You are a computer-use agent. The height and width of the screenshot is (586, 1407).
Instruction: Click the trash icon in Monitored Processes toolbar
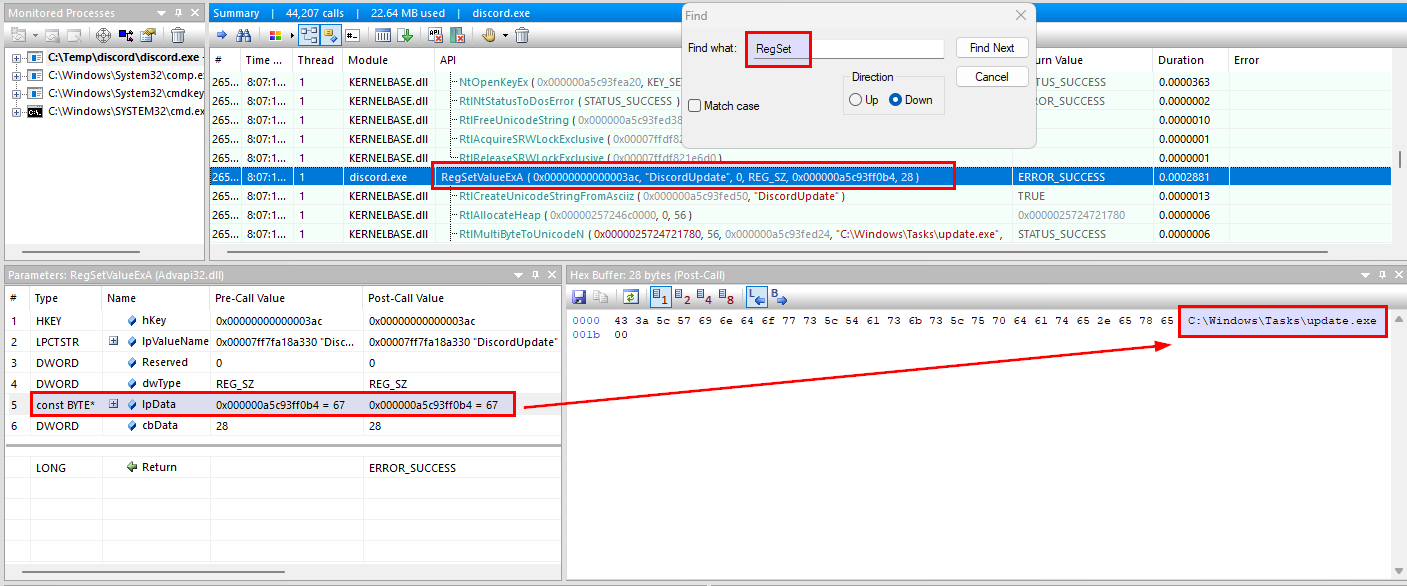[x=178, y=35]
